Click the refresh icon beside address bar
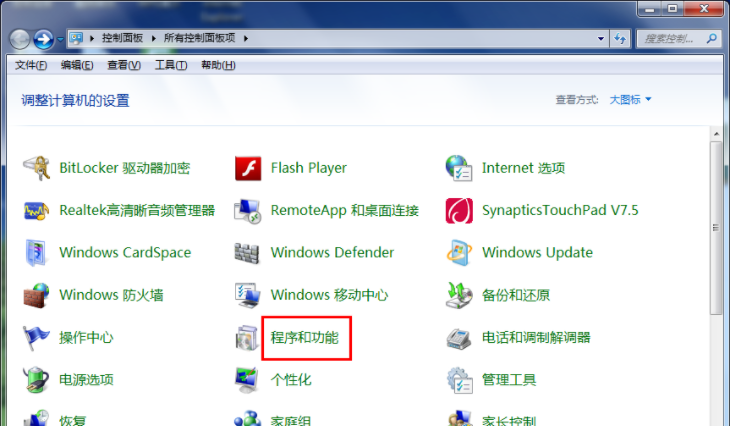 [620, 39]
